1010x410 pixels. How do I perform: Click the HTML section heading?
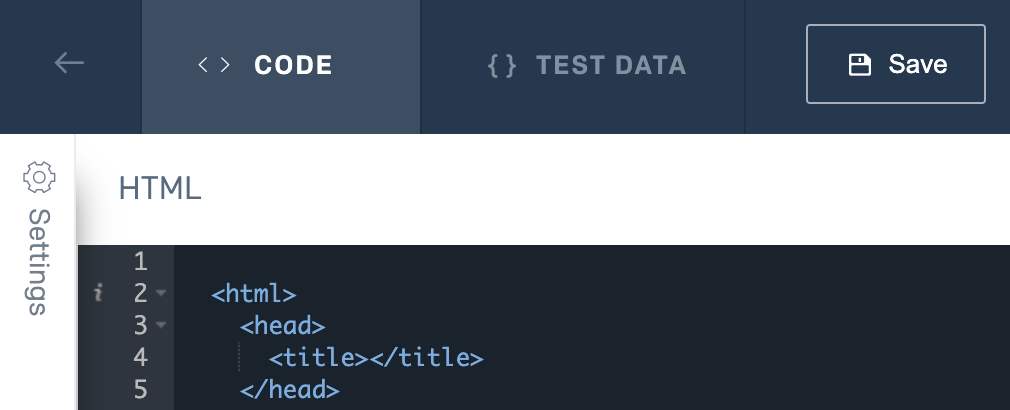coord(160,189)
